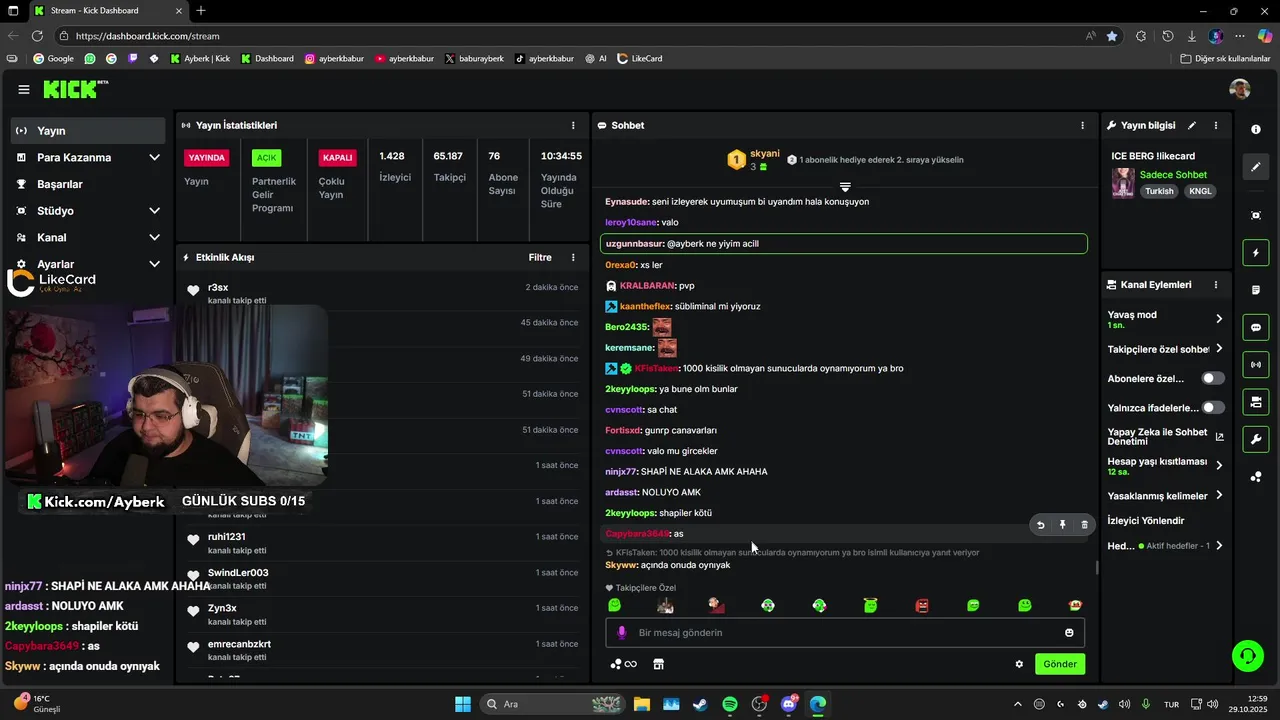Click the lightning bolt icon in right rail
Viewport: 1280px width, 720px height.
1256,253
